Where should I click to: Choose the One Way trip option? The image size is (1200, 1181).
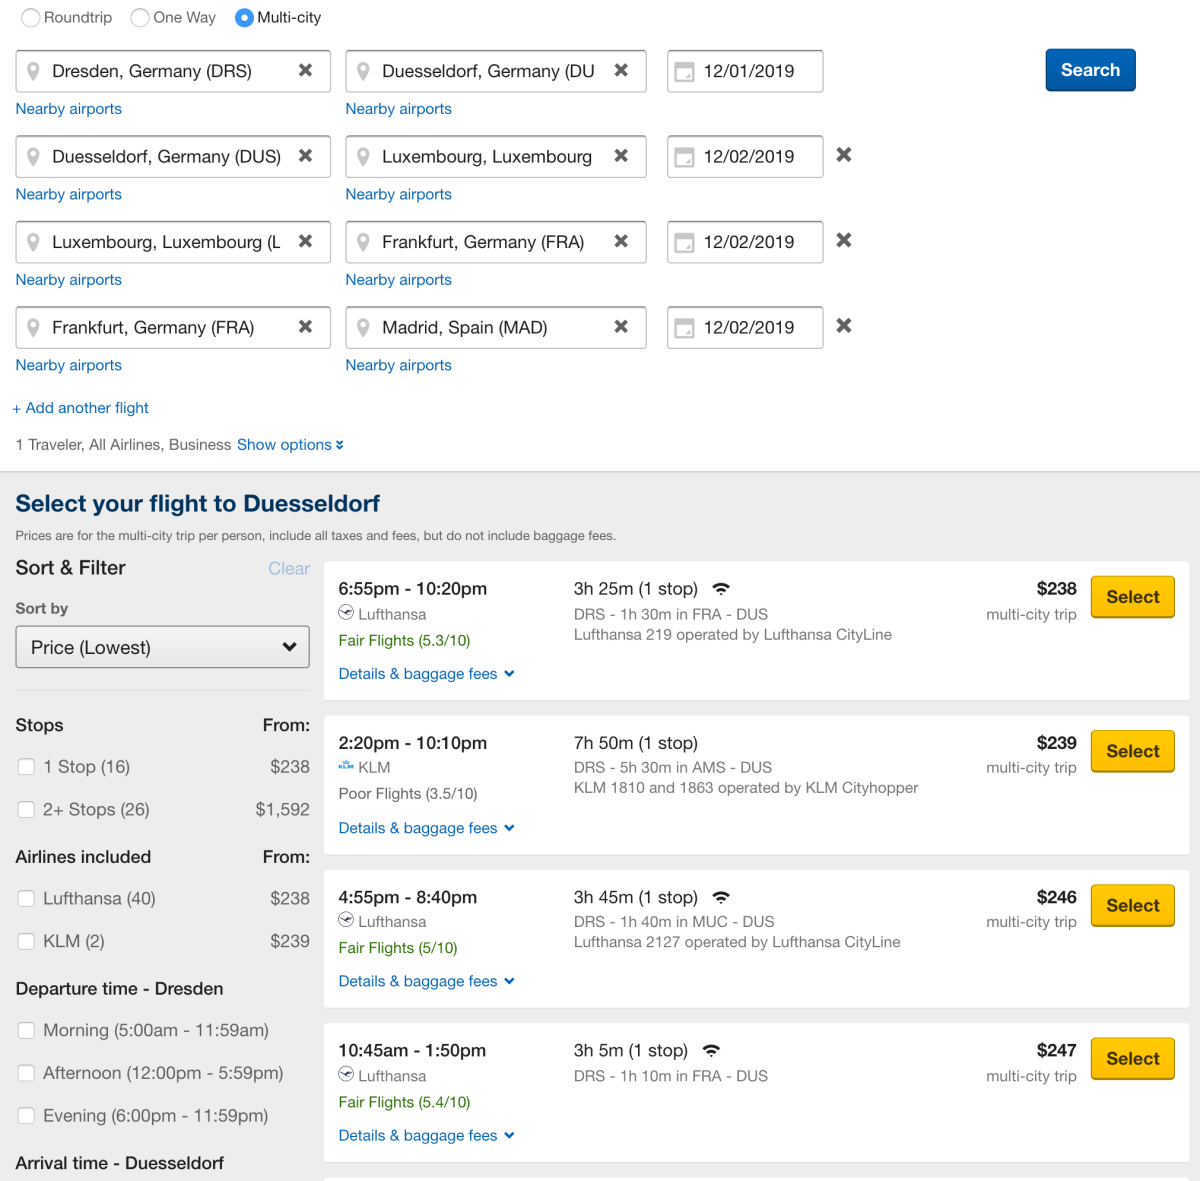point(140,18)
